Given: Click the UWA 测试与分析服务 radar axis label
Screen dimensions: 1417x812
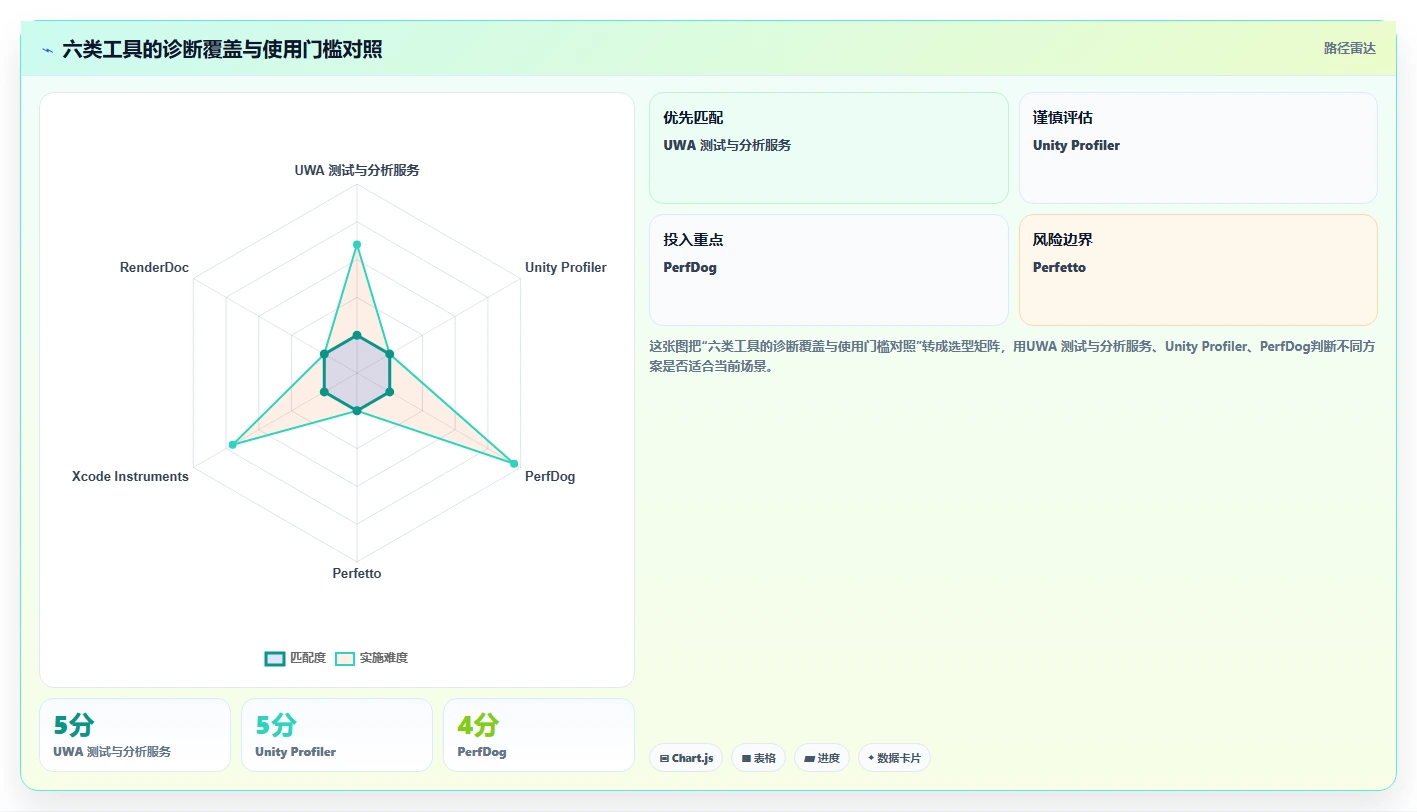Looking at the screenshot, I should pos(357,170).
